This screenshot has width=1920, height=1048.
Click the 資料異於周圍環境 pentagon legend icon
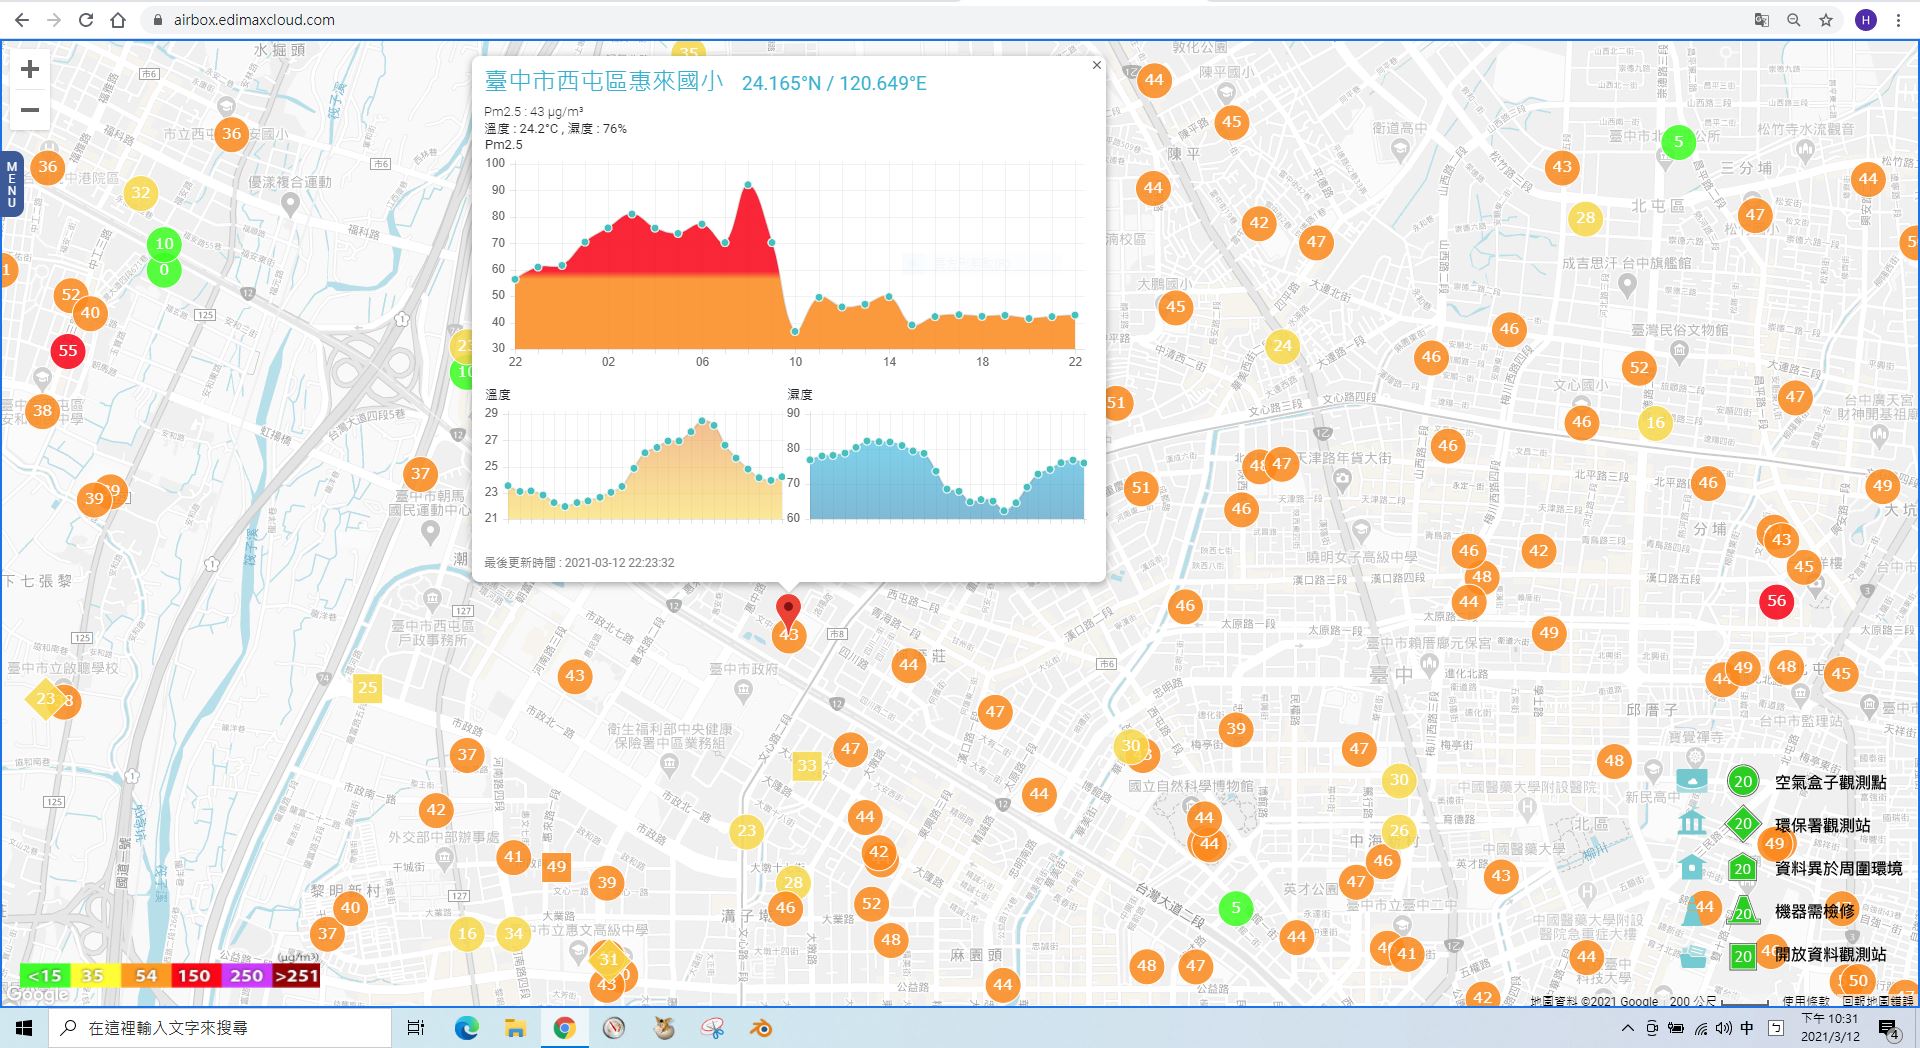(x=1743, y=868)
